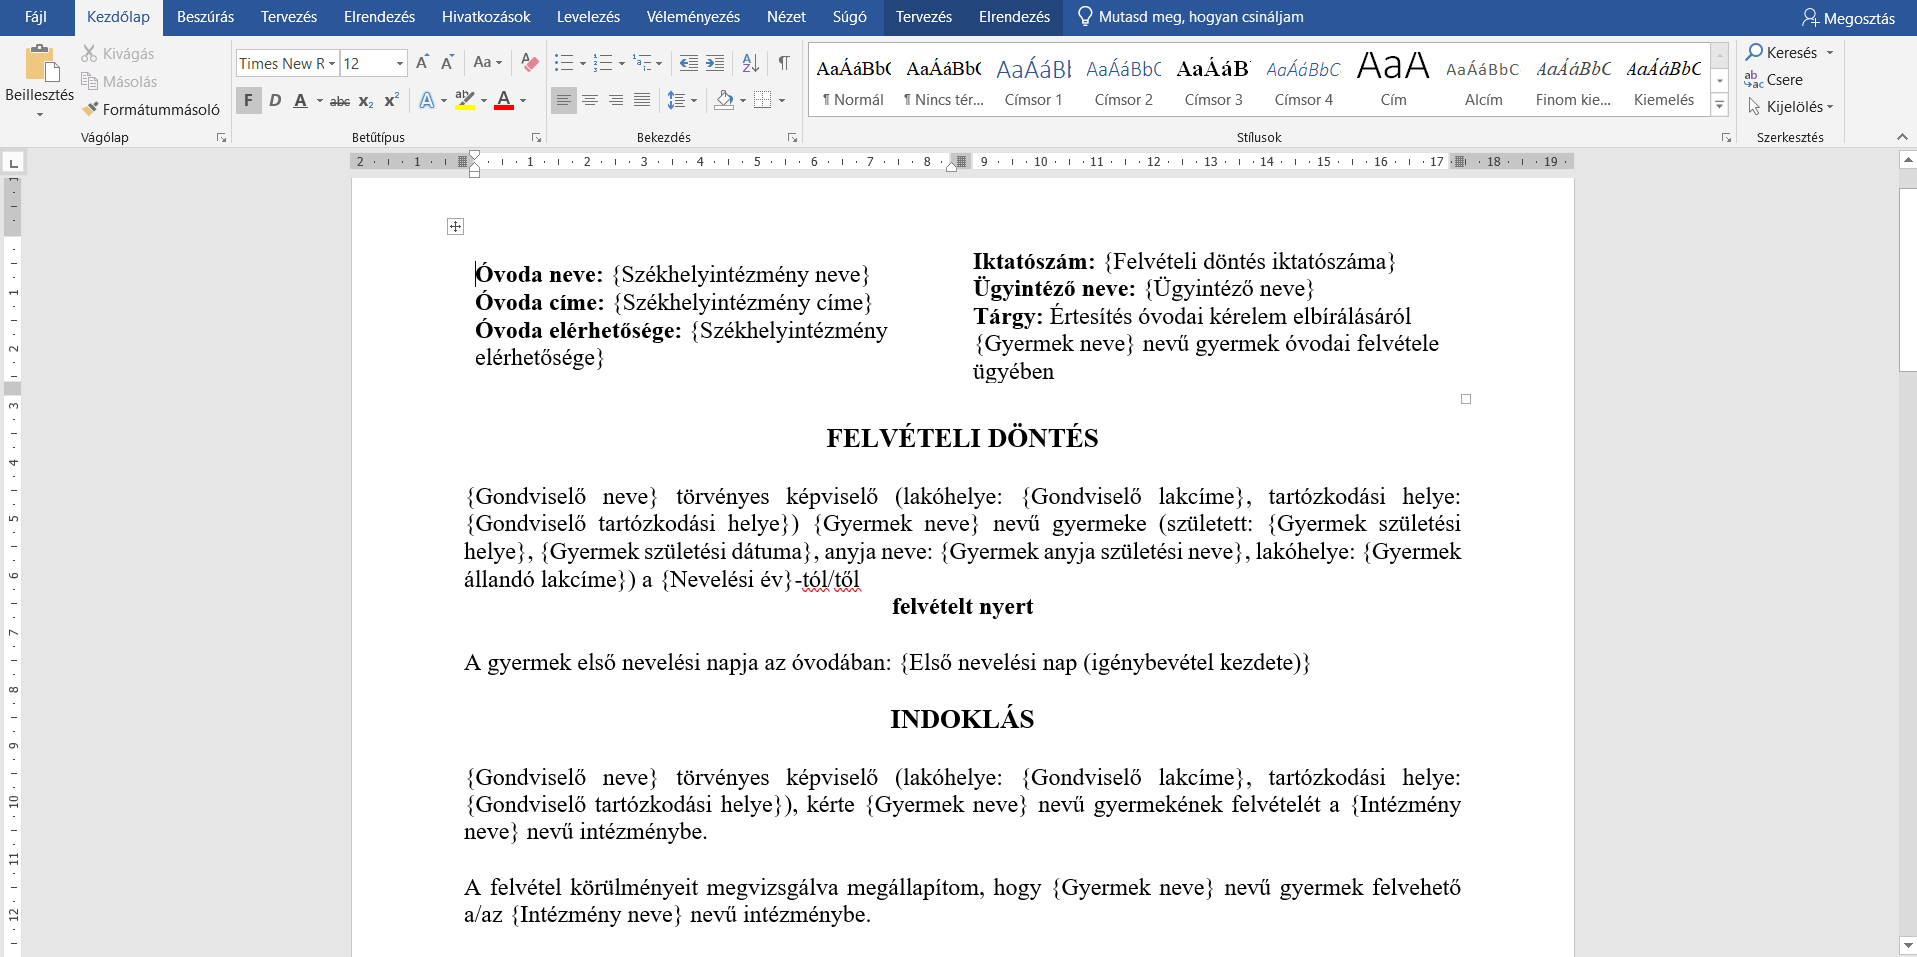The height and width of the screenshot is (957, 1917).
Task: Expand the styles gallery more button
Action: tap(1719, 105)
